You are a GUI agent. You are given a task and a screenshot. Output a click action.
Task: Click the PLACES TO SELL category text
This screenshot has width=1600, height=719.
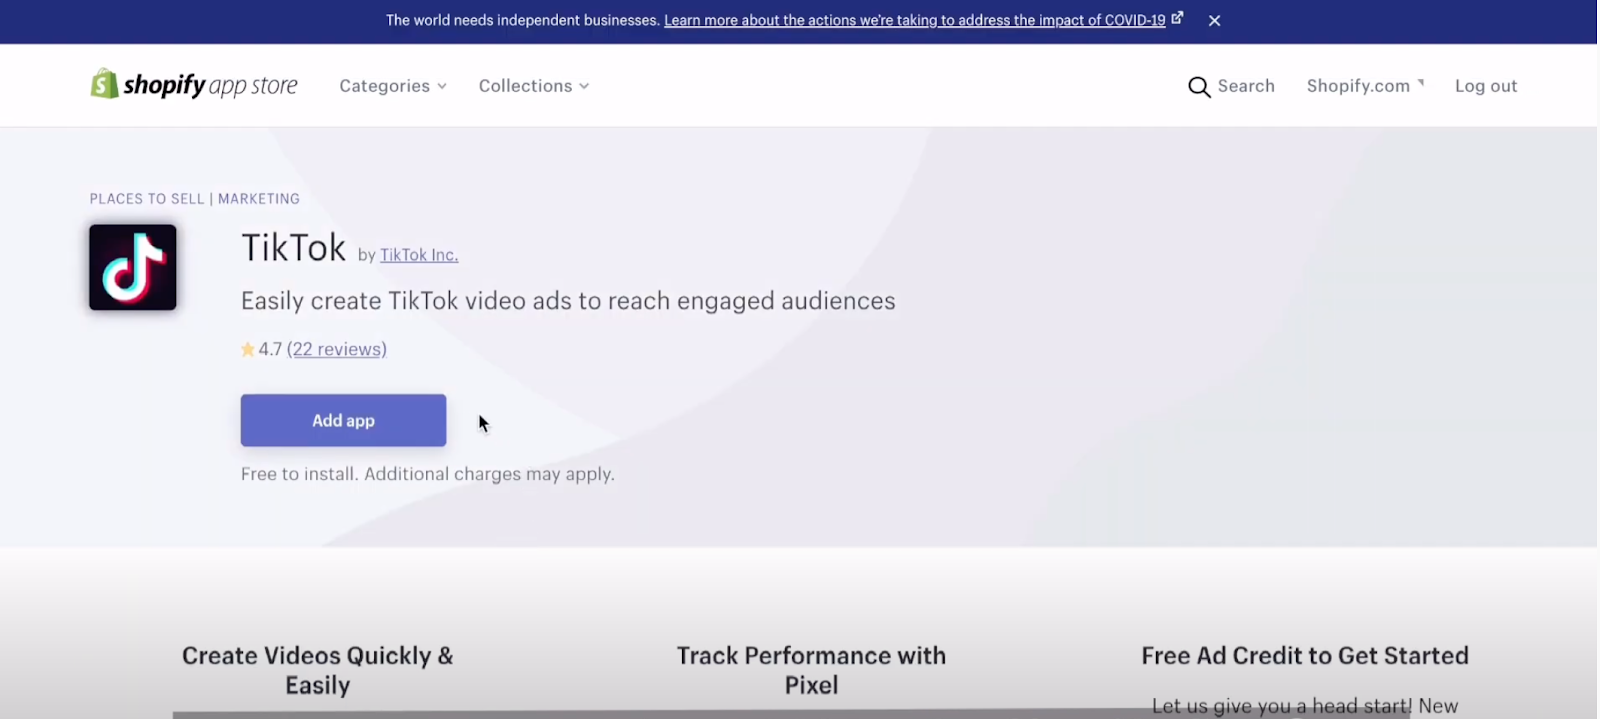tap(147, 199)
